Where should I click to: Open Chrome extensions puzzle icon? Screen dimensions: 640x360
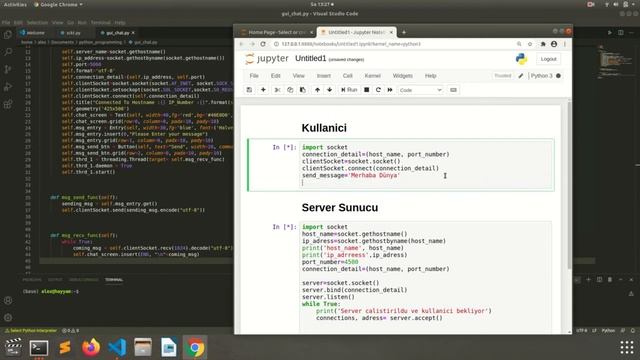coord(543,44)
